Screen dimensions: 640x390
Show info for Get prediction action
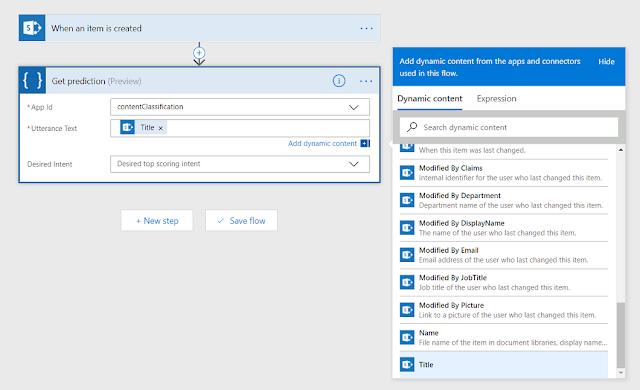(x=339, y=81)
